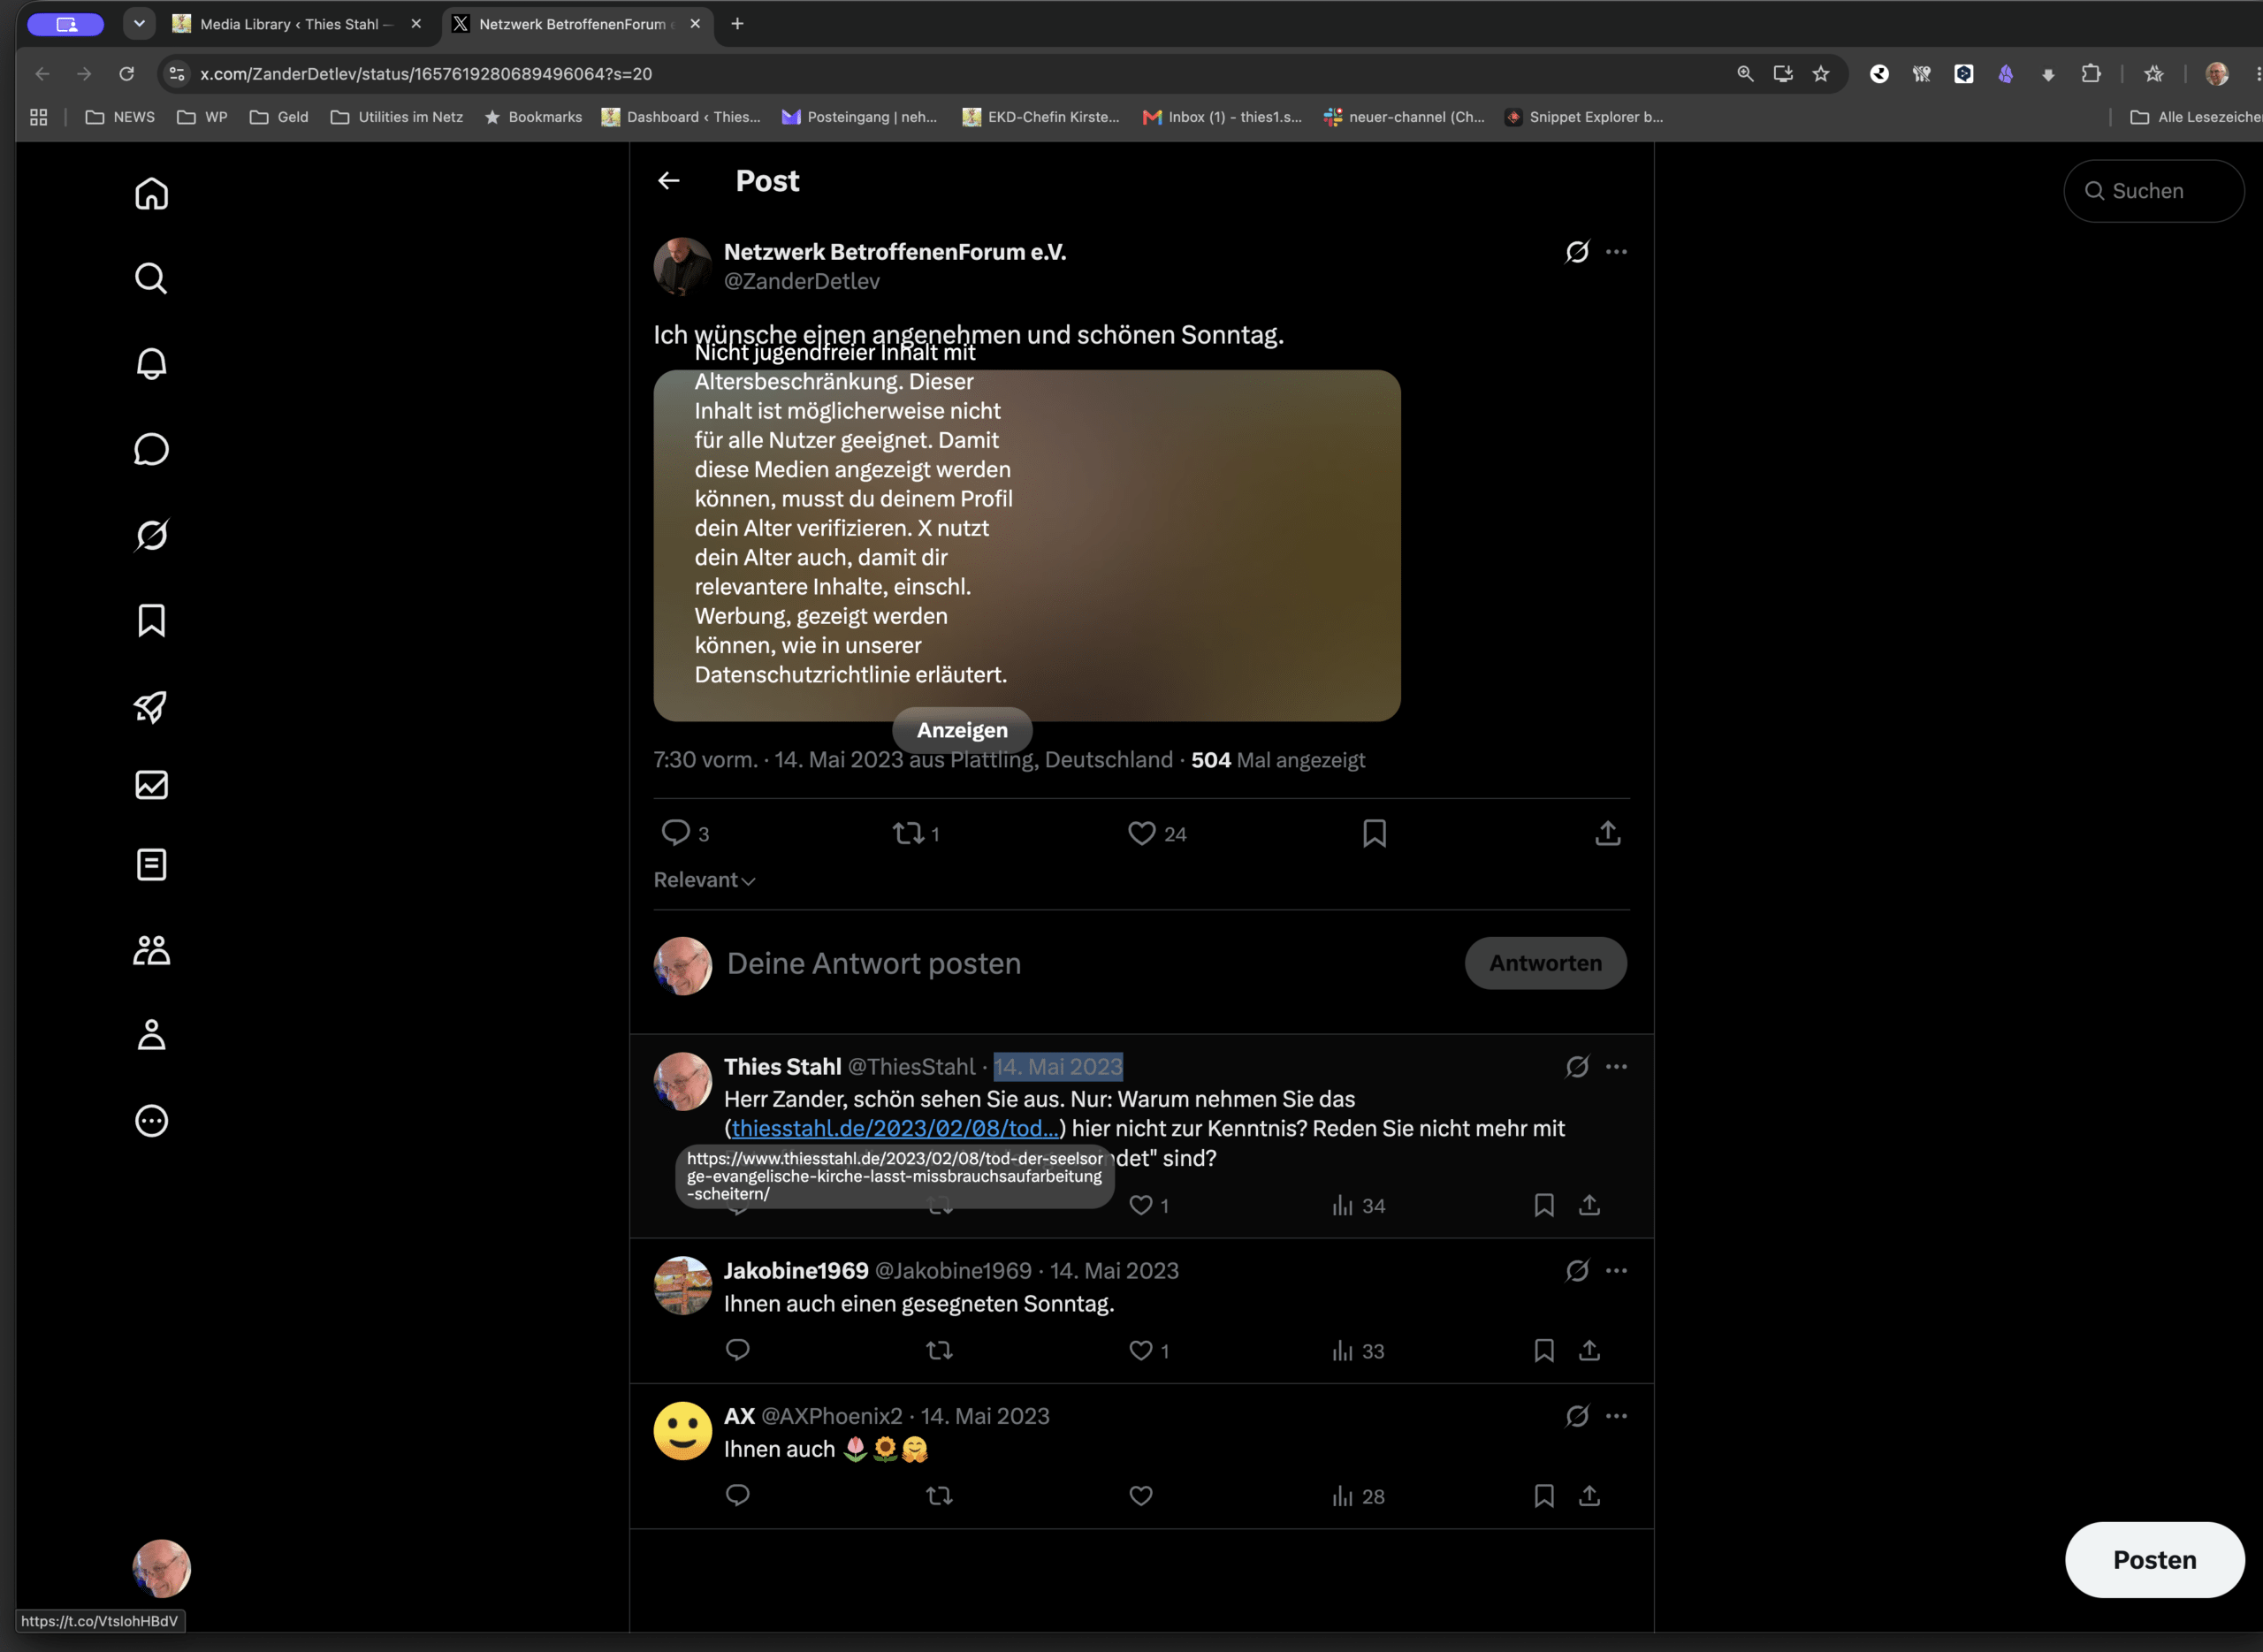Open Chrome tab search dropdown arrow
Screen dimensions: 2263x1652
139,24
